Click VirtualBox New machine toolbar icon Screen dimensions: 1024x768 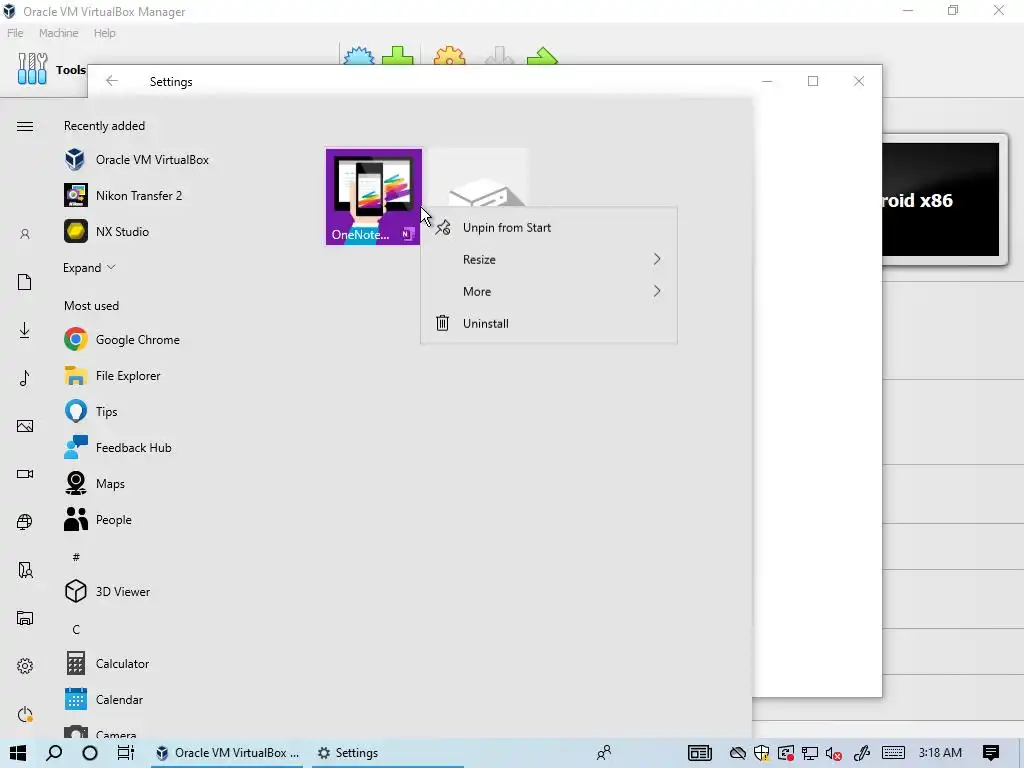(359, 55)
